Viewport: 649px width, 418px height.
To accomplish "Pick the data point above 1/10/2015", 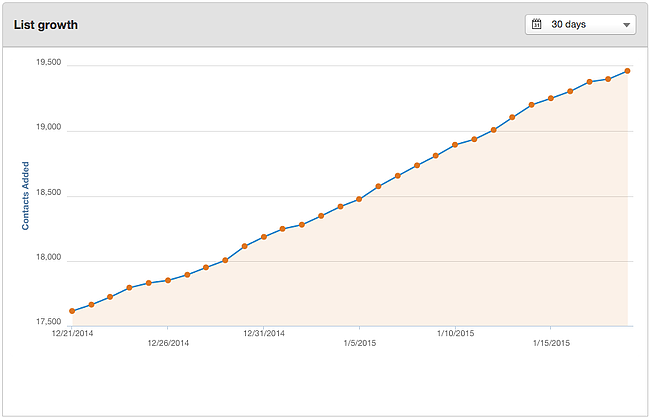I will [x=455, y=145].
